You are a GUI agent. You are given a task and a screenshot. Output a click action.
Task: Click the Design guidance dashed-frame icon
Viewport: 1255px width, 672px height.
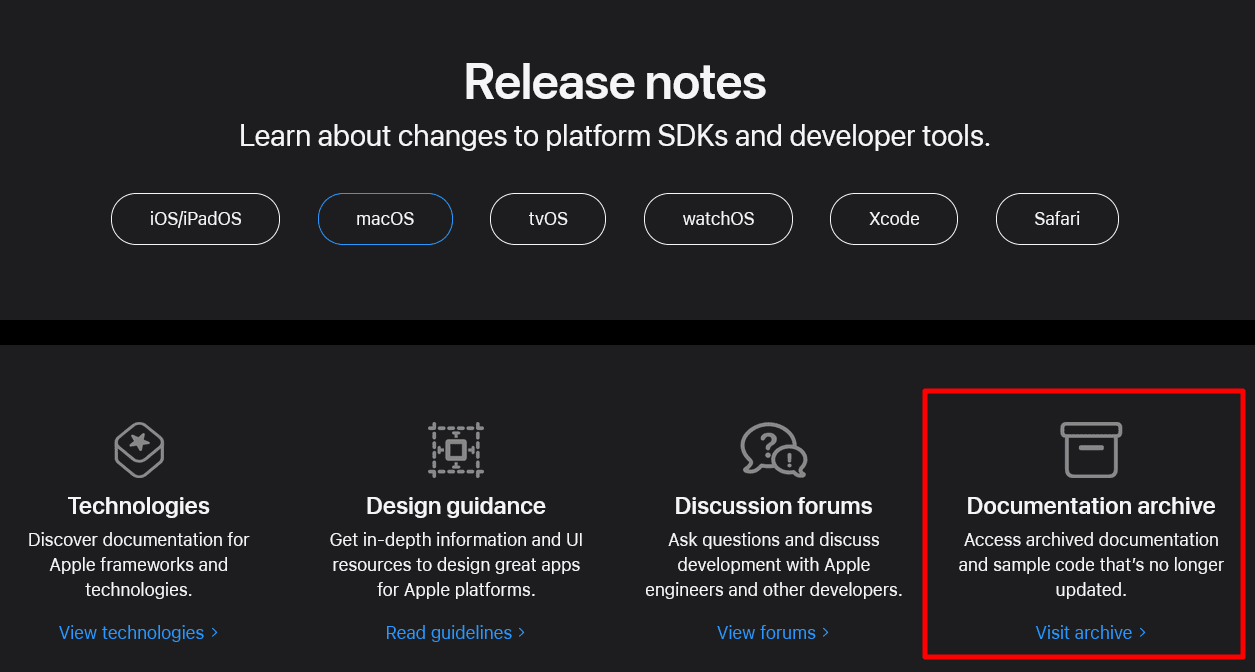[x=456, y=450]
